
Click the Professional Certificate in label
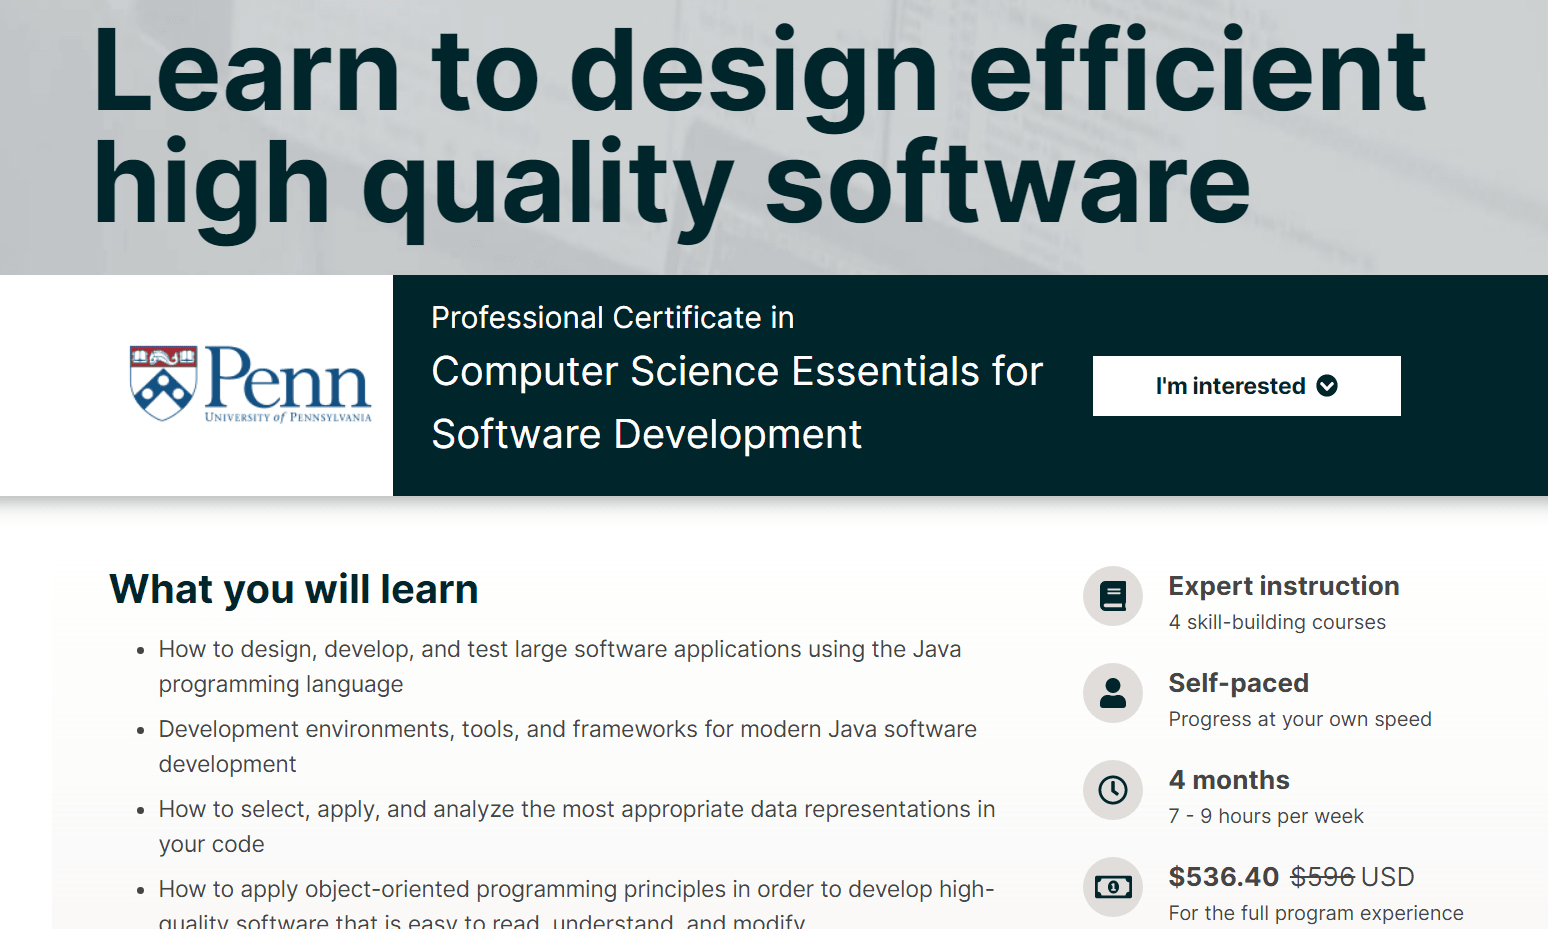(x=613, y=318)
